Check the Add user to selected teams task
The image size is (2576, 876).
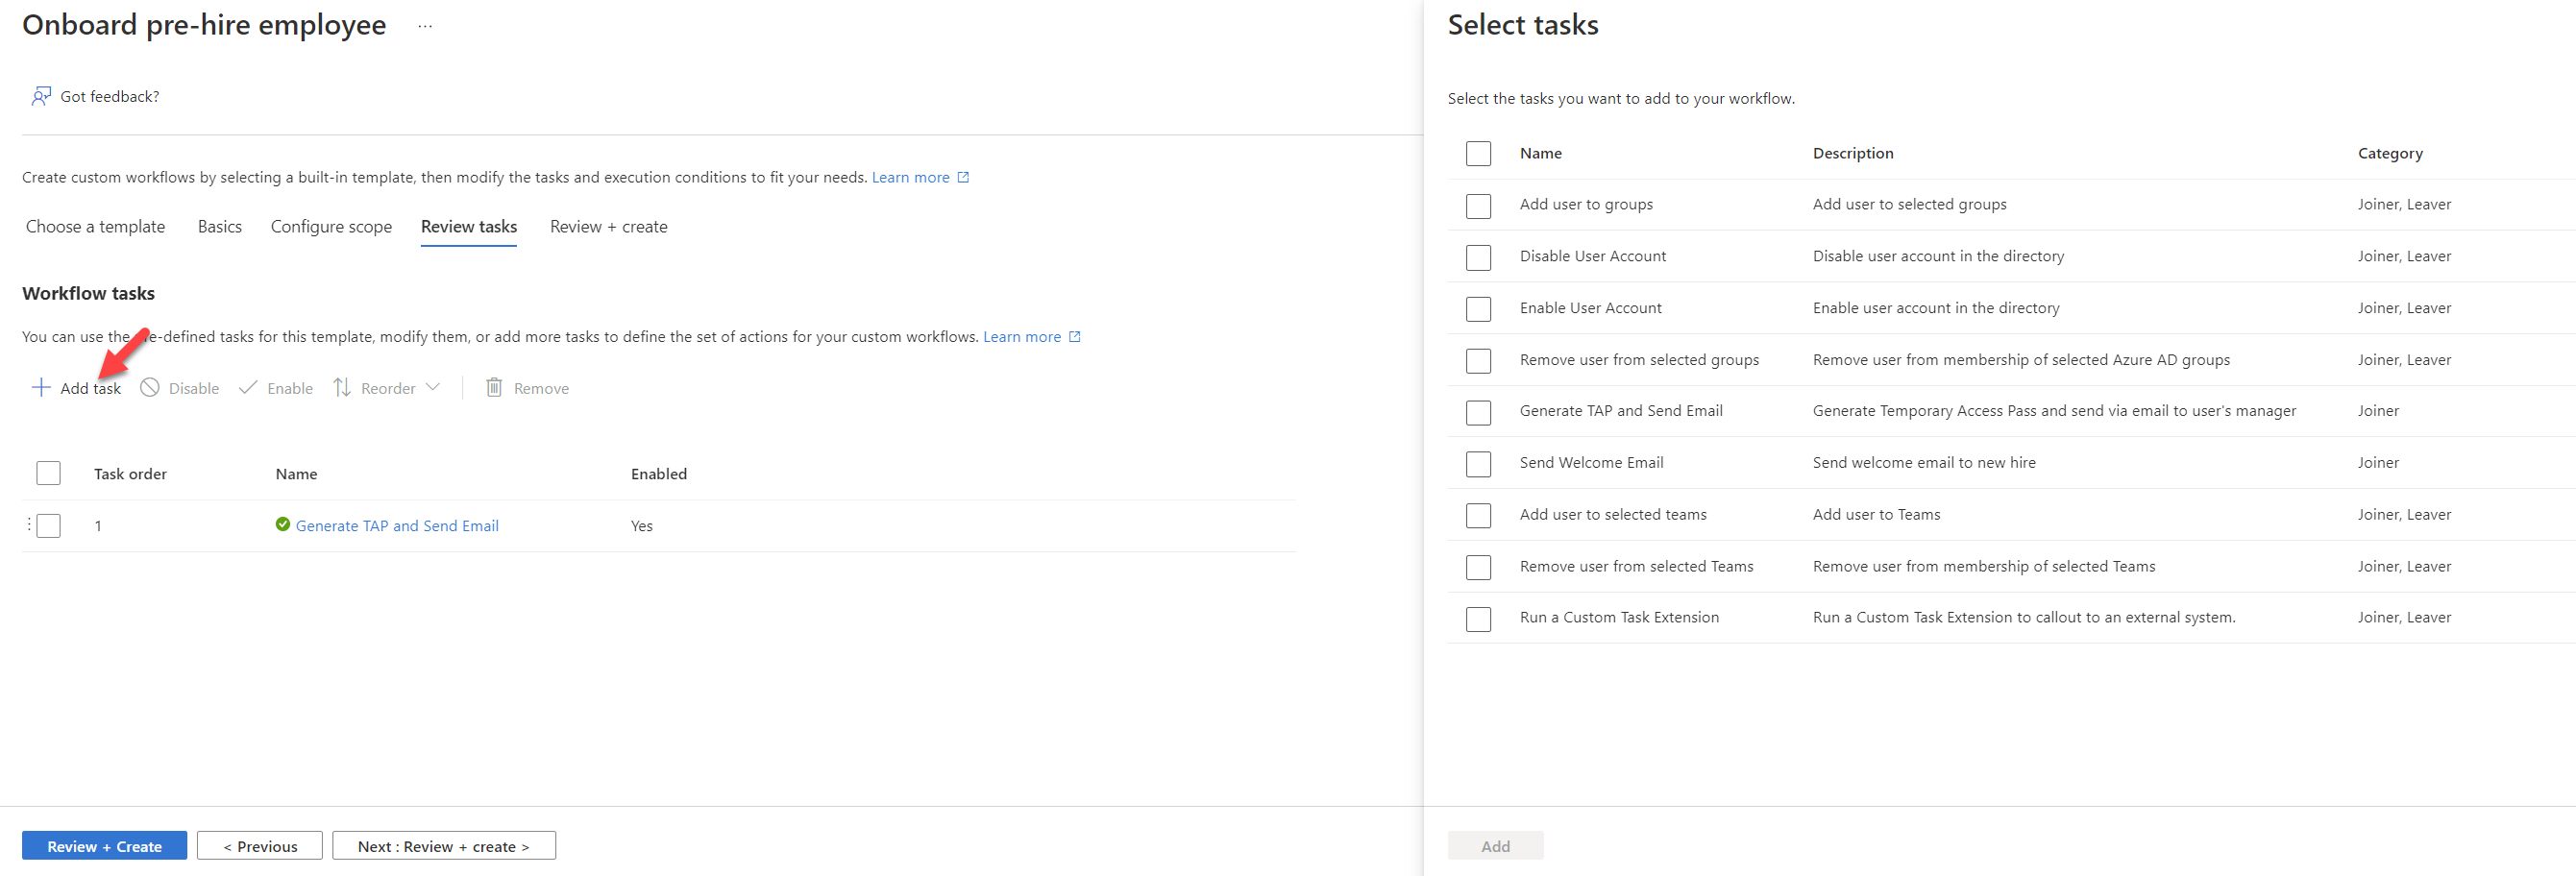[1478, 515]
